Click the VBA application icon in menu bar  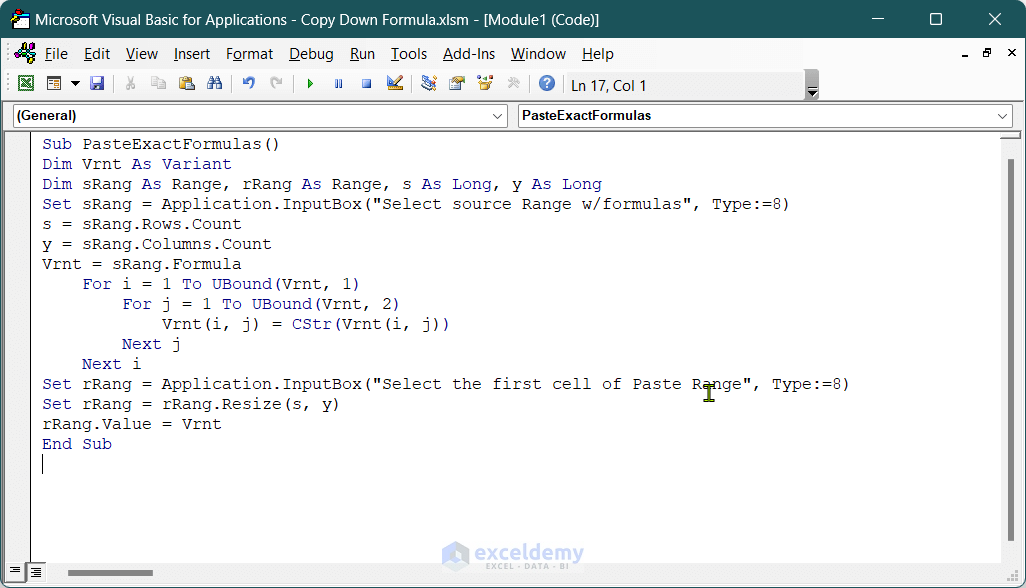click(x=26, y=54)
